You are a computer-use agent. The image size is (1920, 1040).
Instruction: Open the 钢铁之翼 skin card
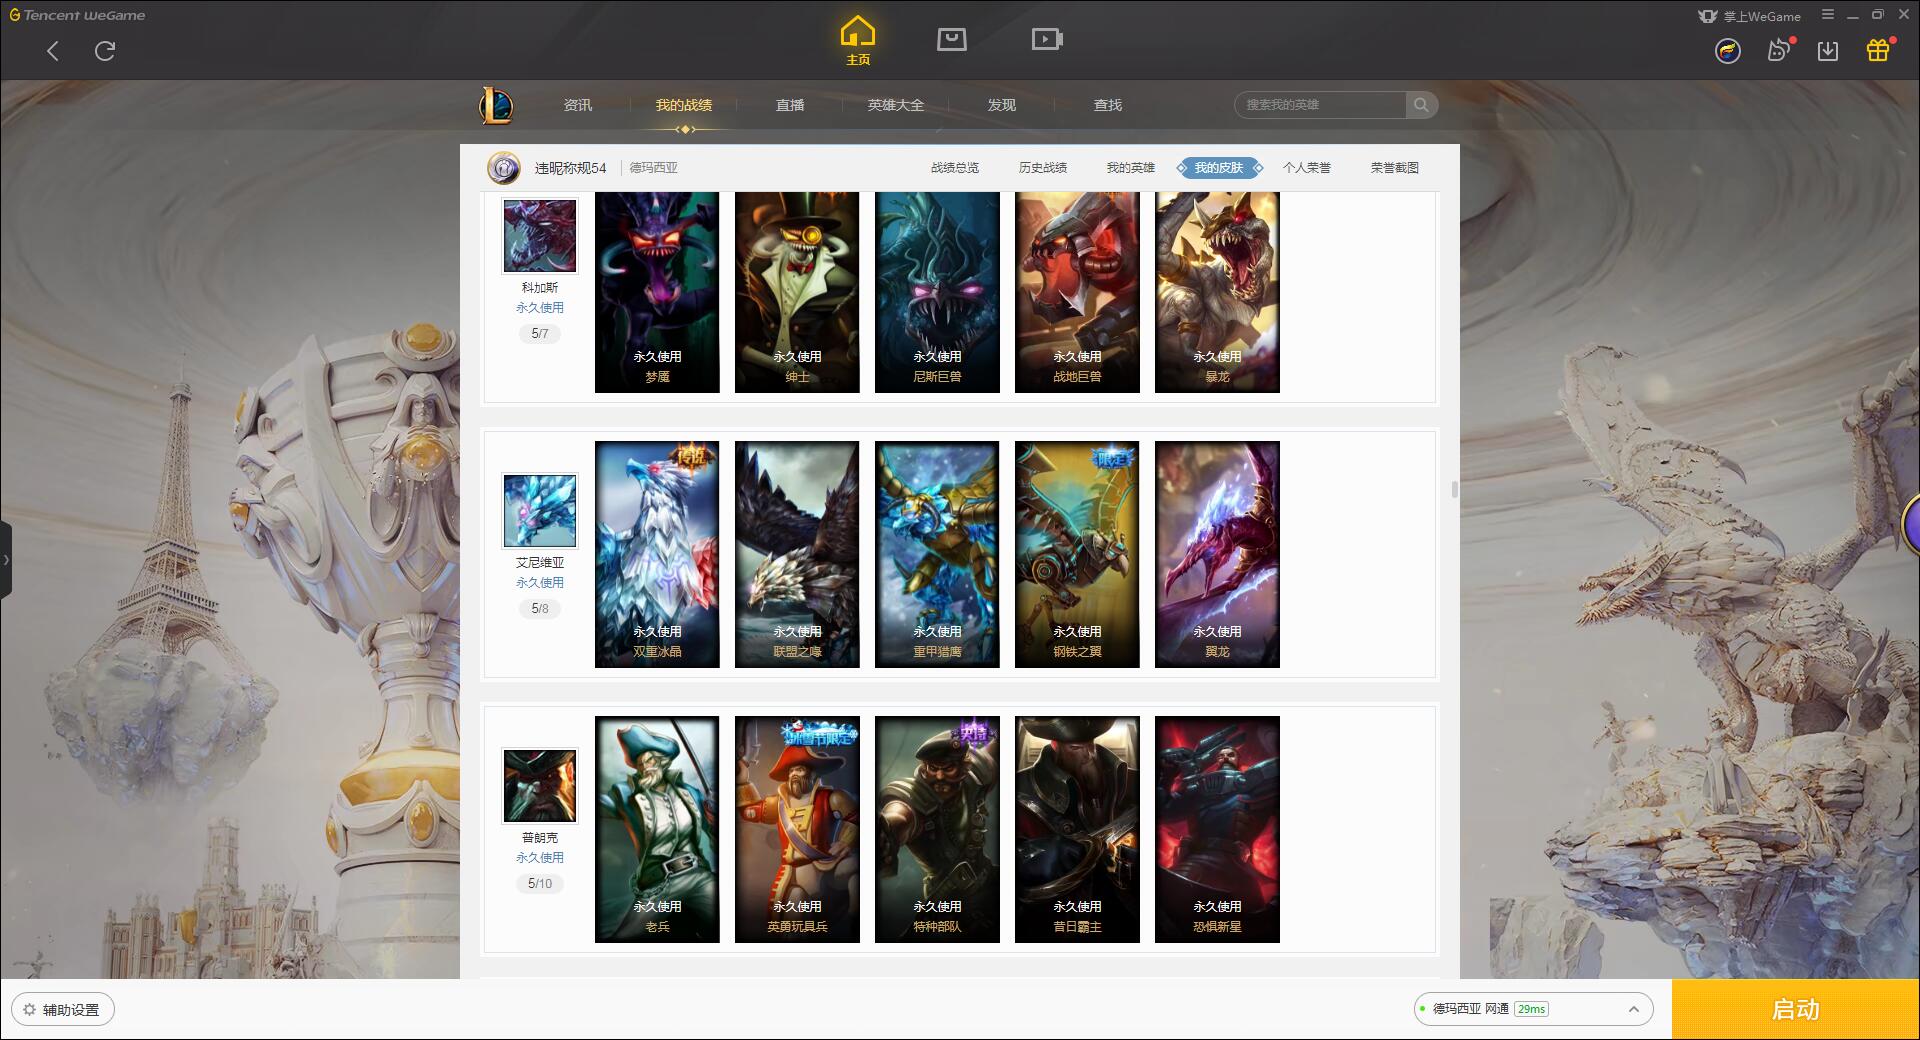point(1077,554)
